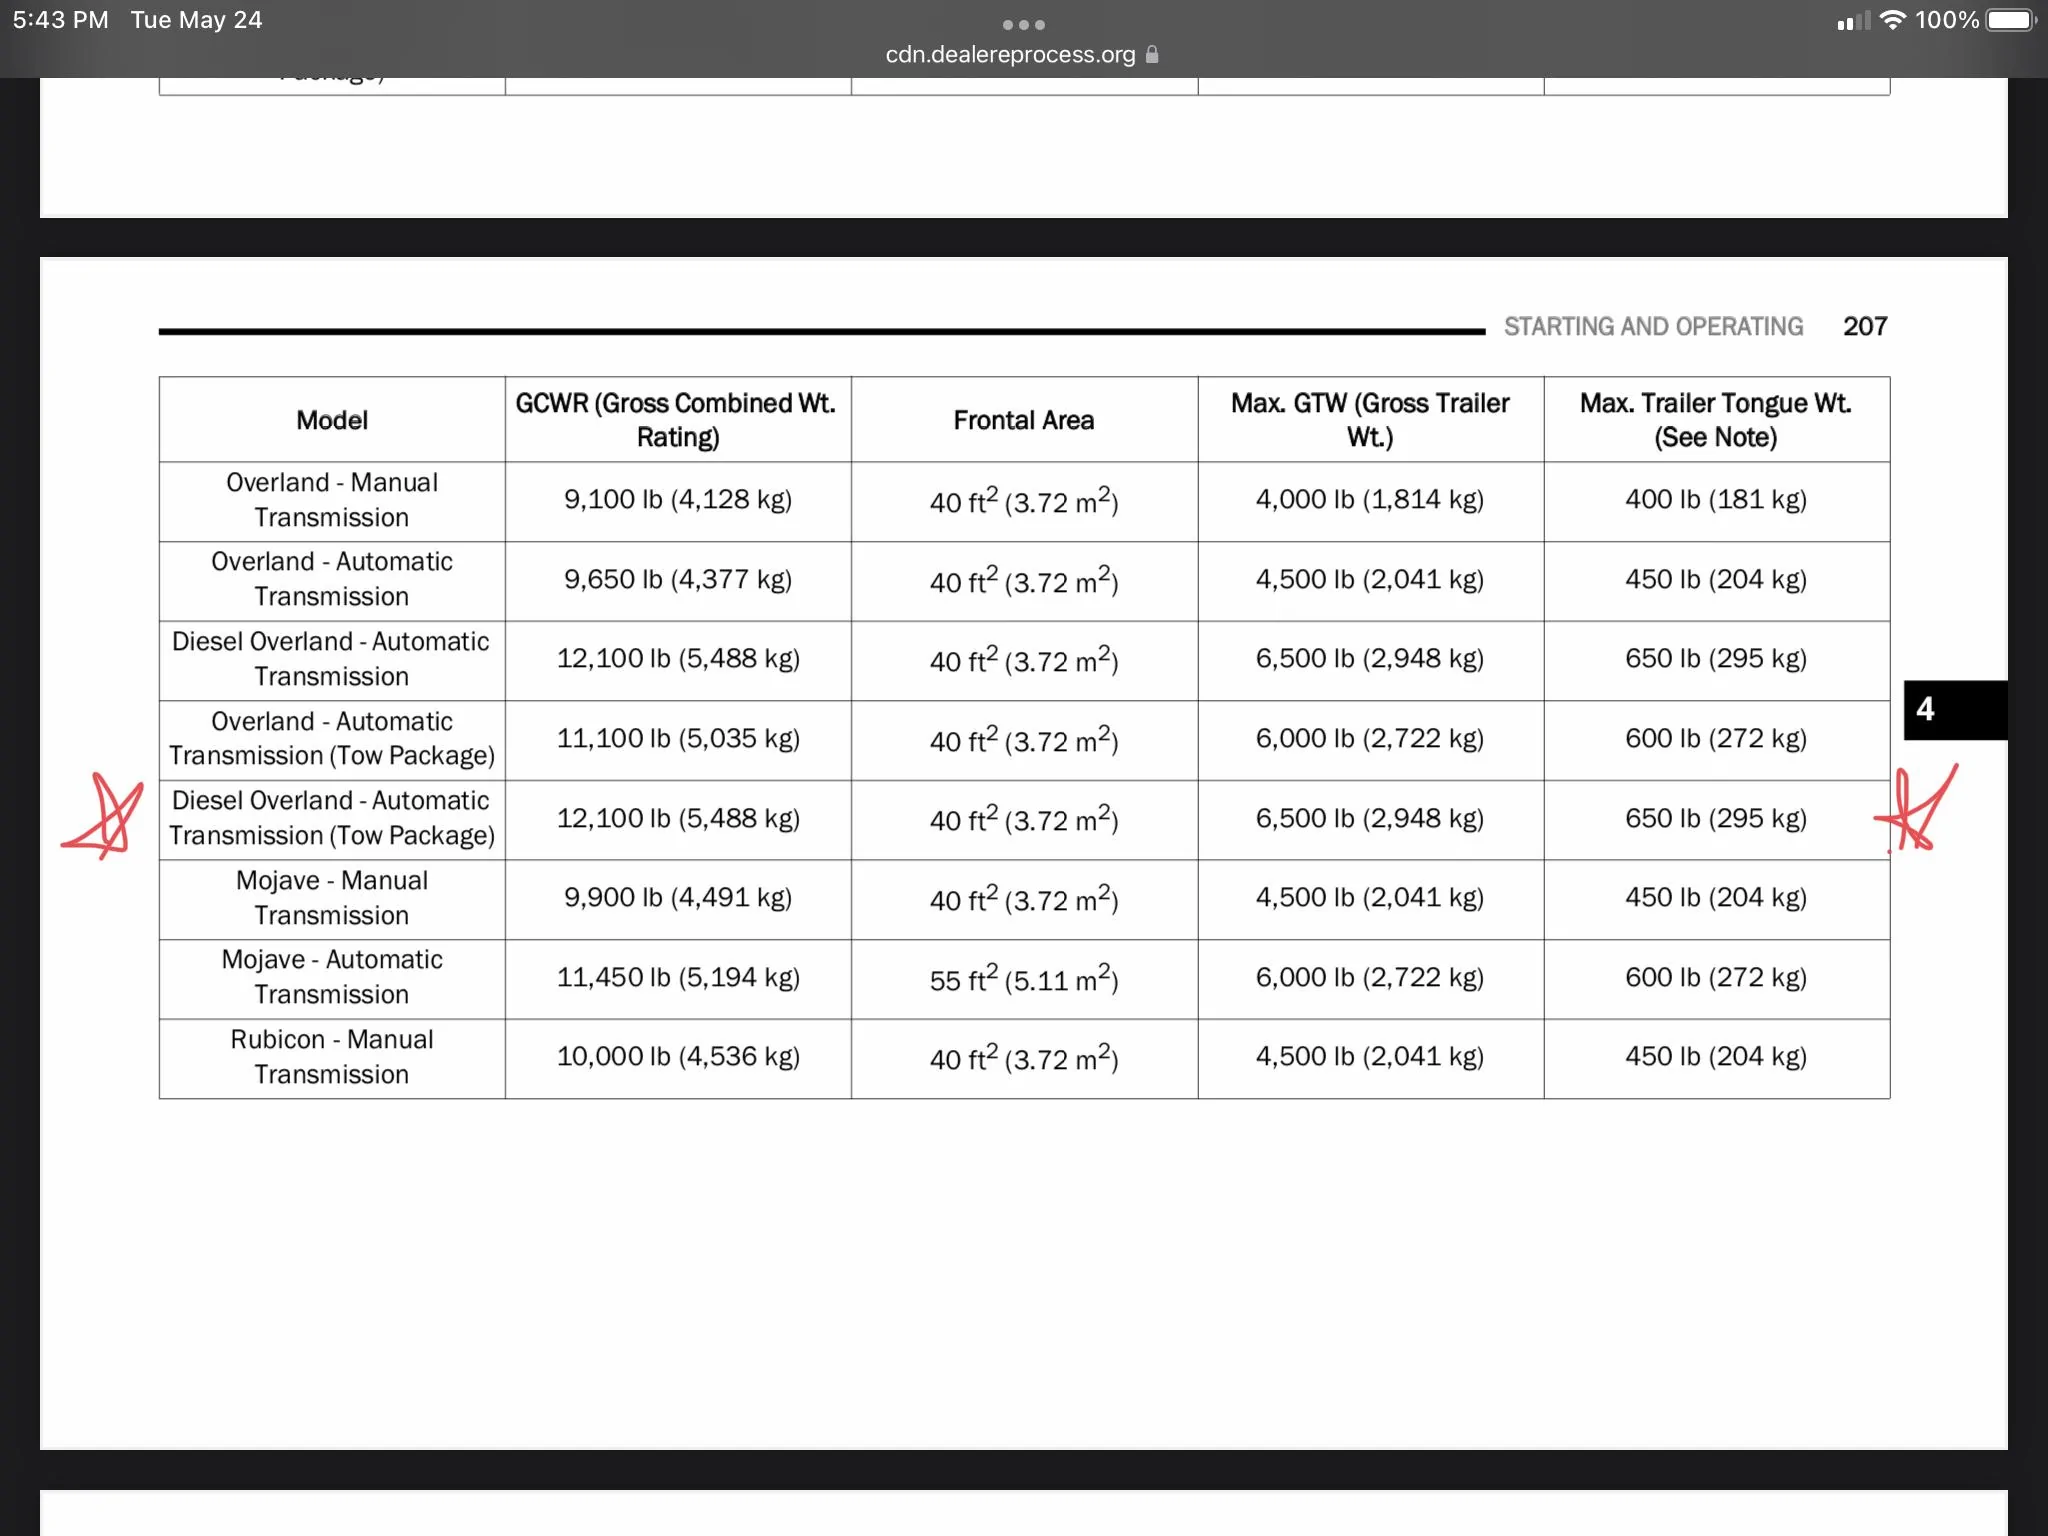The width and height of the screenshot is (2048, 1536).
Task: Select the 10,000 lb (4,536 kg) cell
Action: (x=678, y=1058)
